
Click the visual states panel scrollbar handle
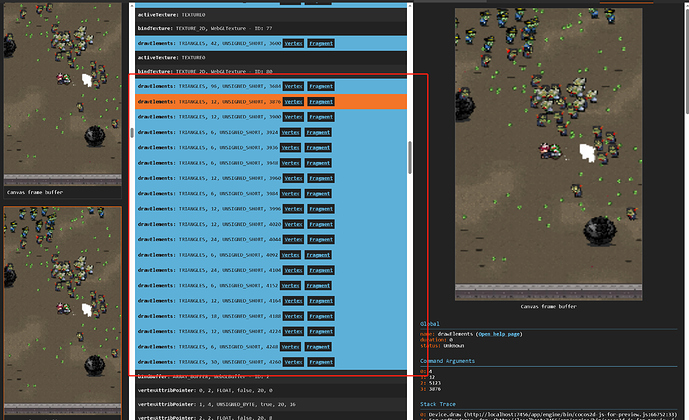(x=132, y=133)
